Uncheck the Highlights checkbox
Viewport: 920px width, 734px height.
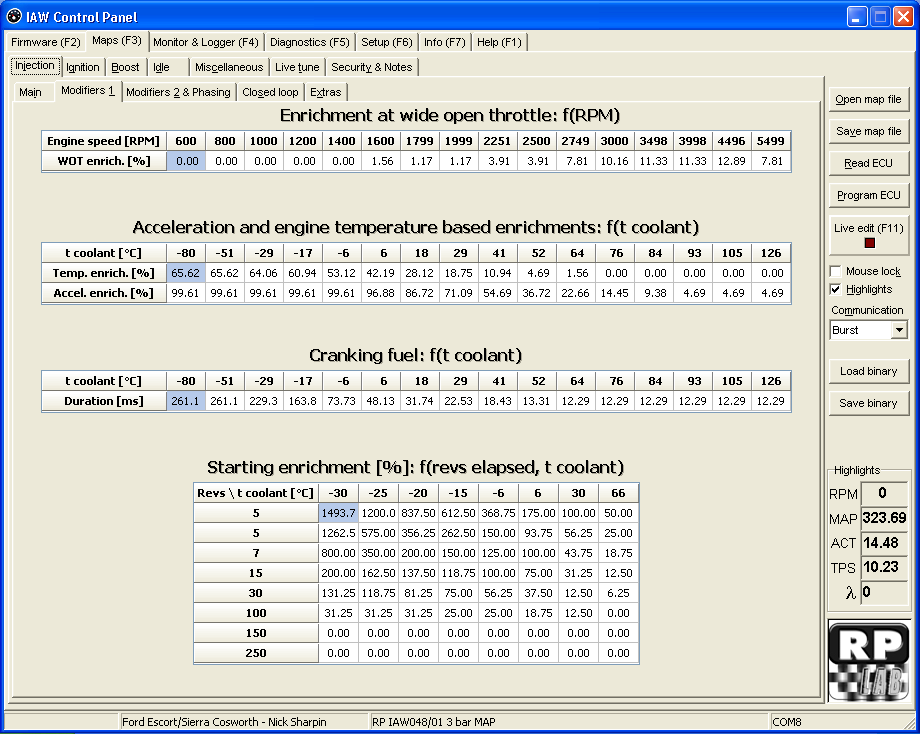pyautogui.click(x=836, y=289)
